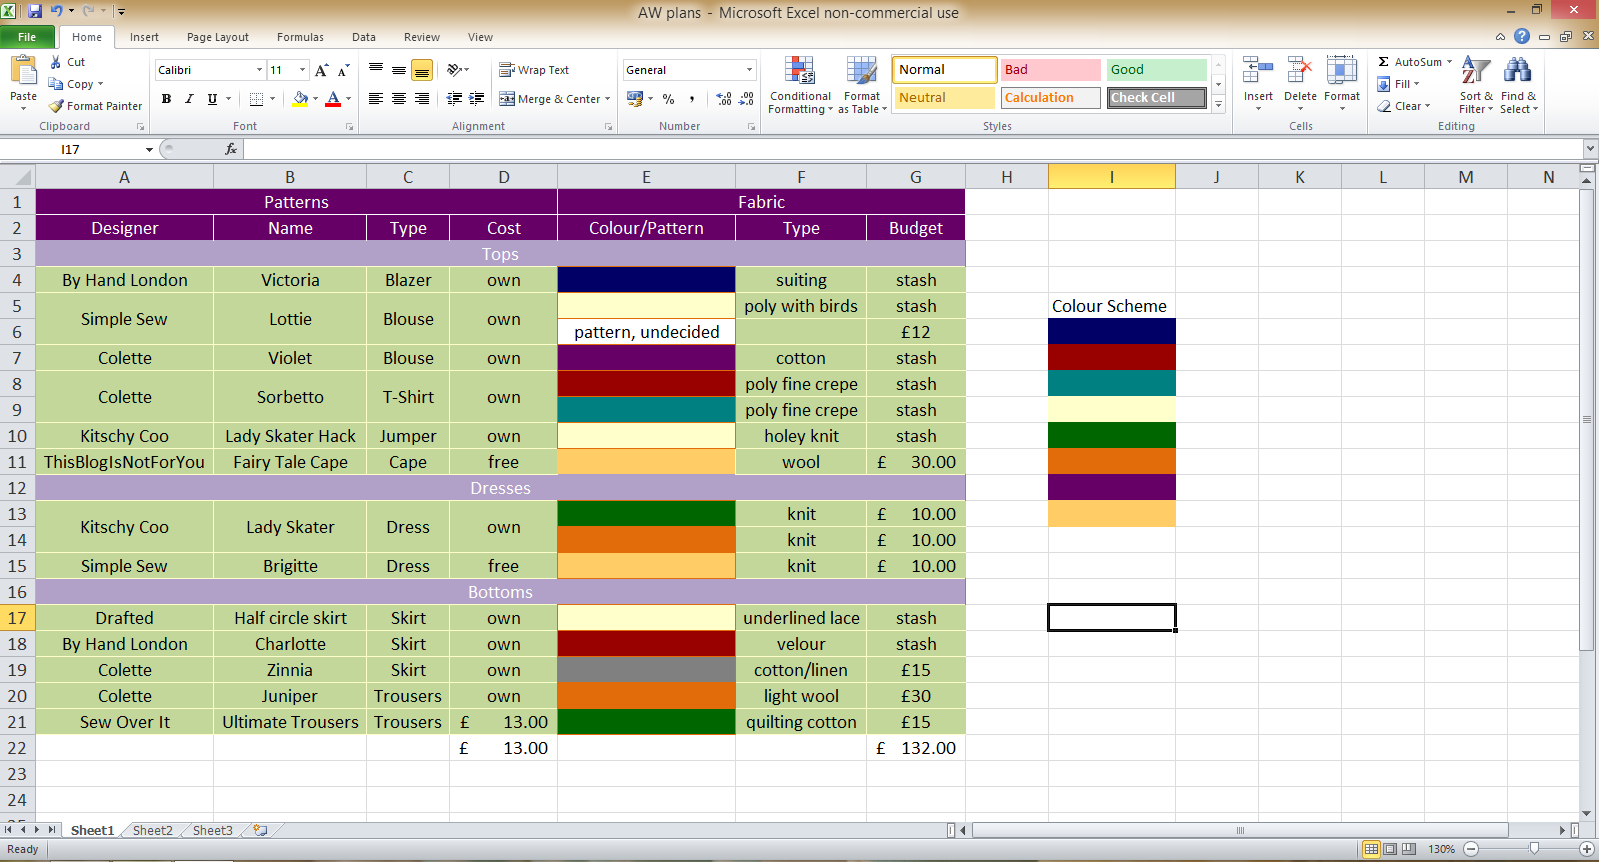Switch to the Data ribbon tab
Viewport: 1600px width, 862px height.
pos(364,37)
